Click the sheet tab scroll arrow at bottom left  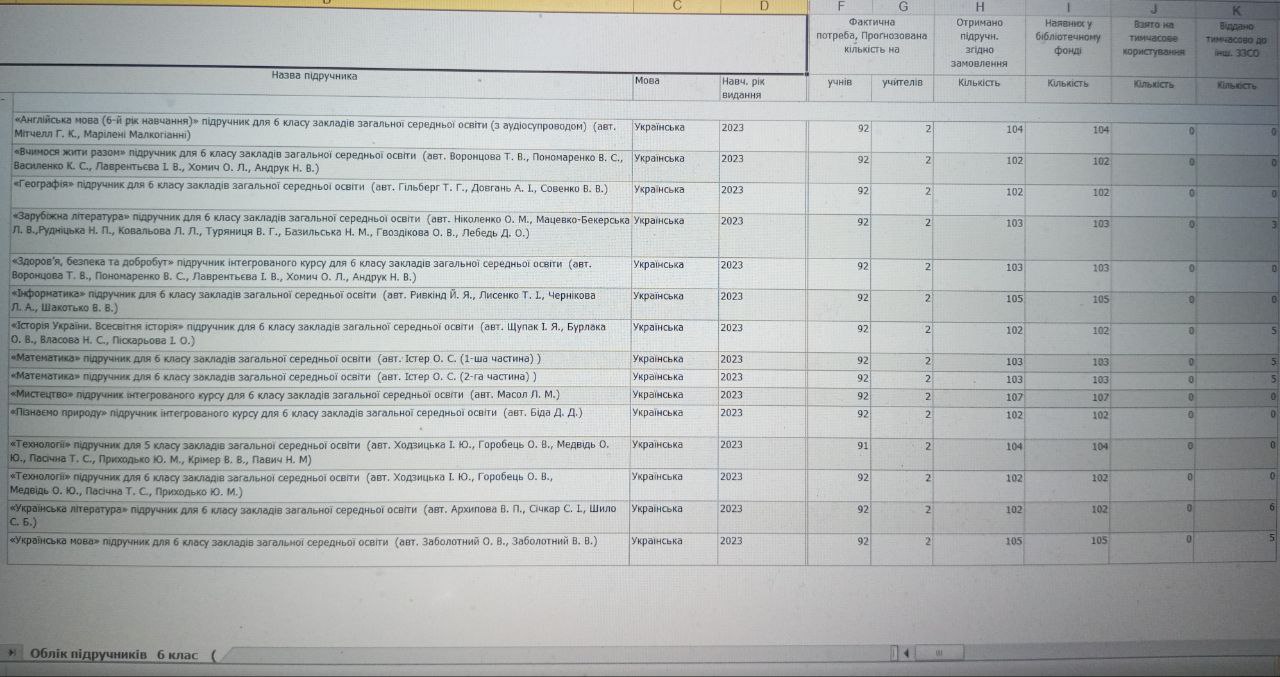(11, 654)
